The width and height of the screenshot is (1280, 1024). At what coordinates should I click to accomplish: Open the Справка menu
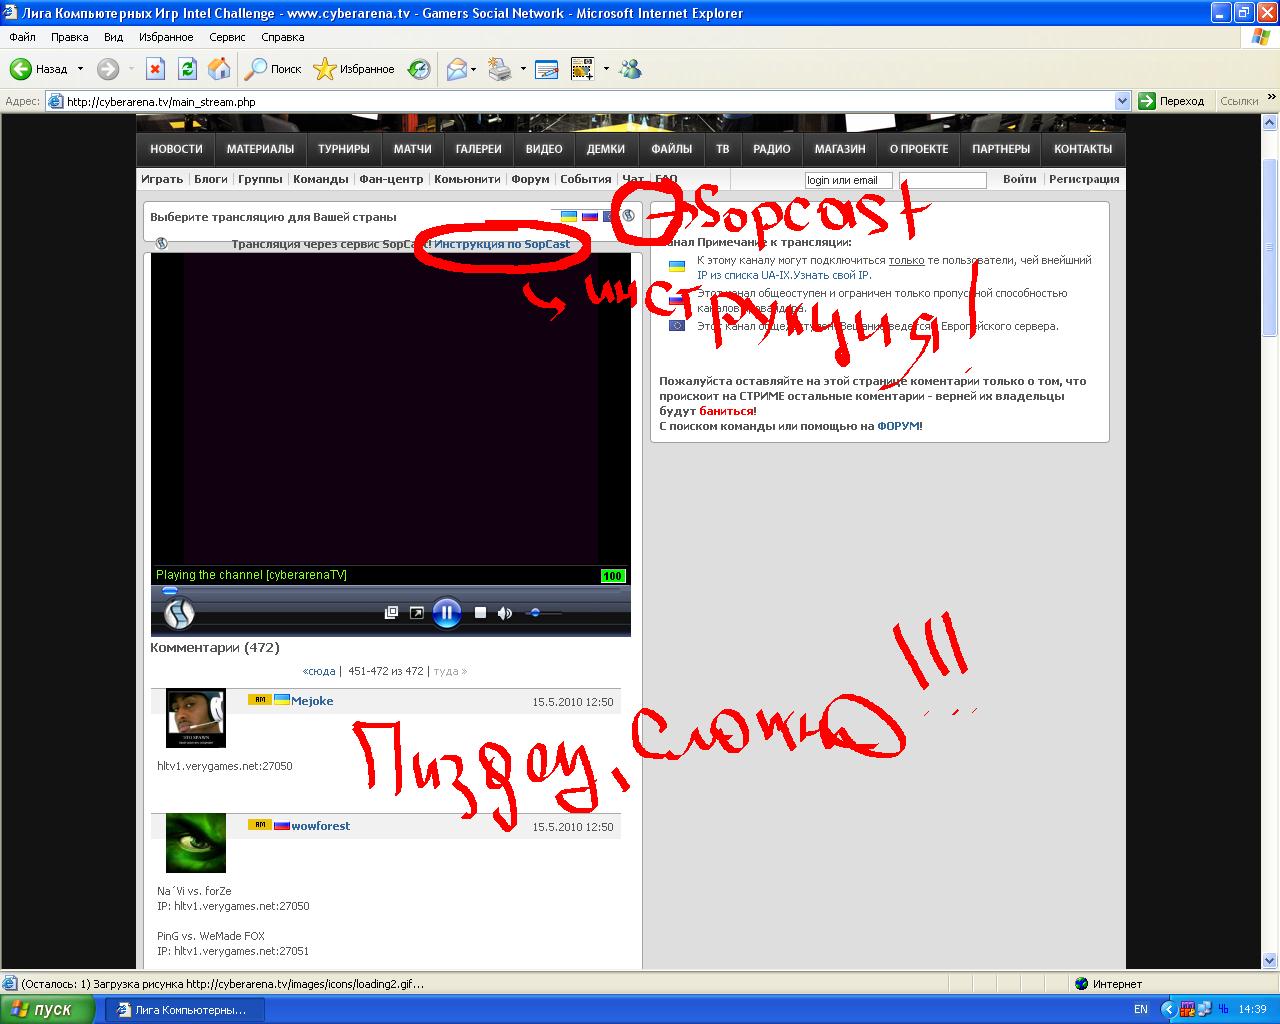pyautogui.click(x=283, y=37)
